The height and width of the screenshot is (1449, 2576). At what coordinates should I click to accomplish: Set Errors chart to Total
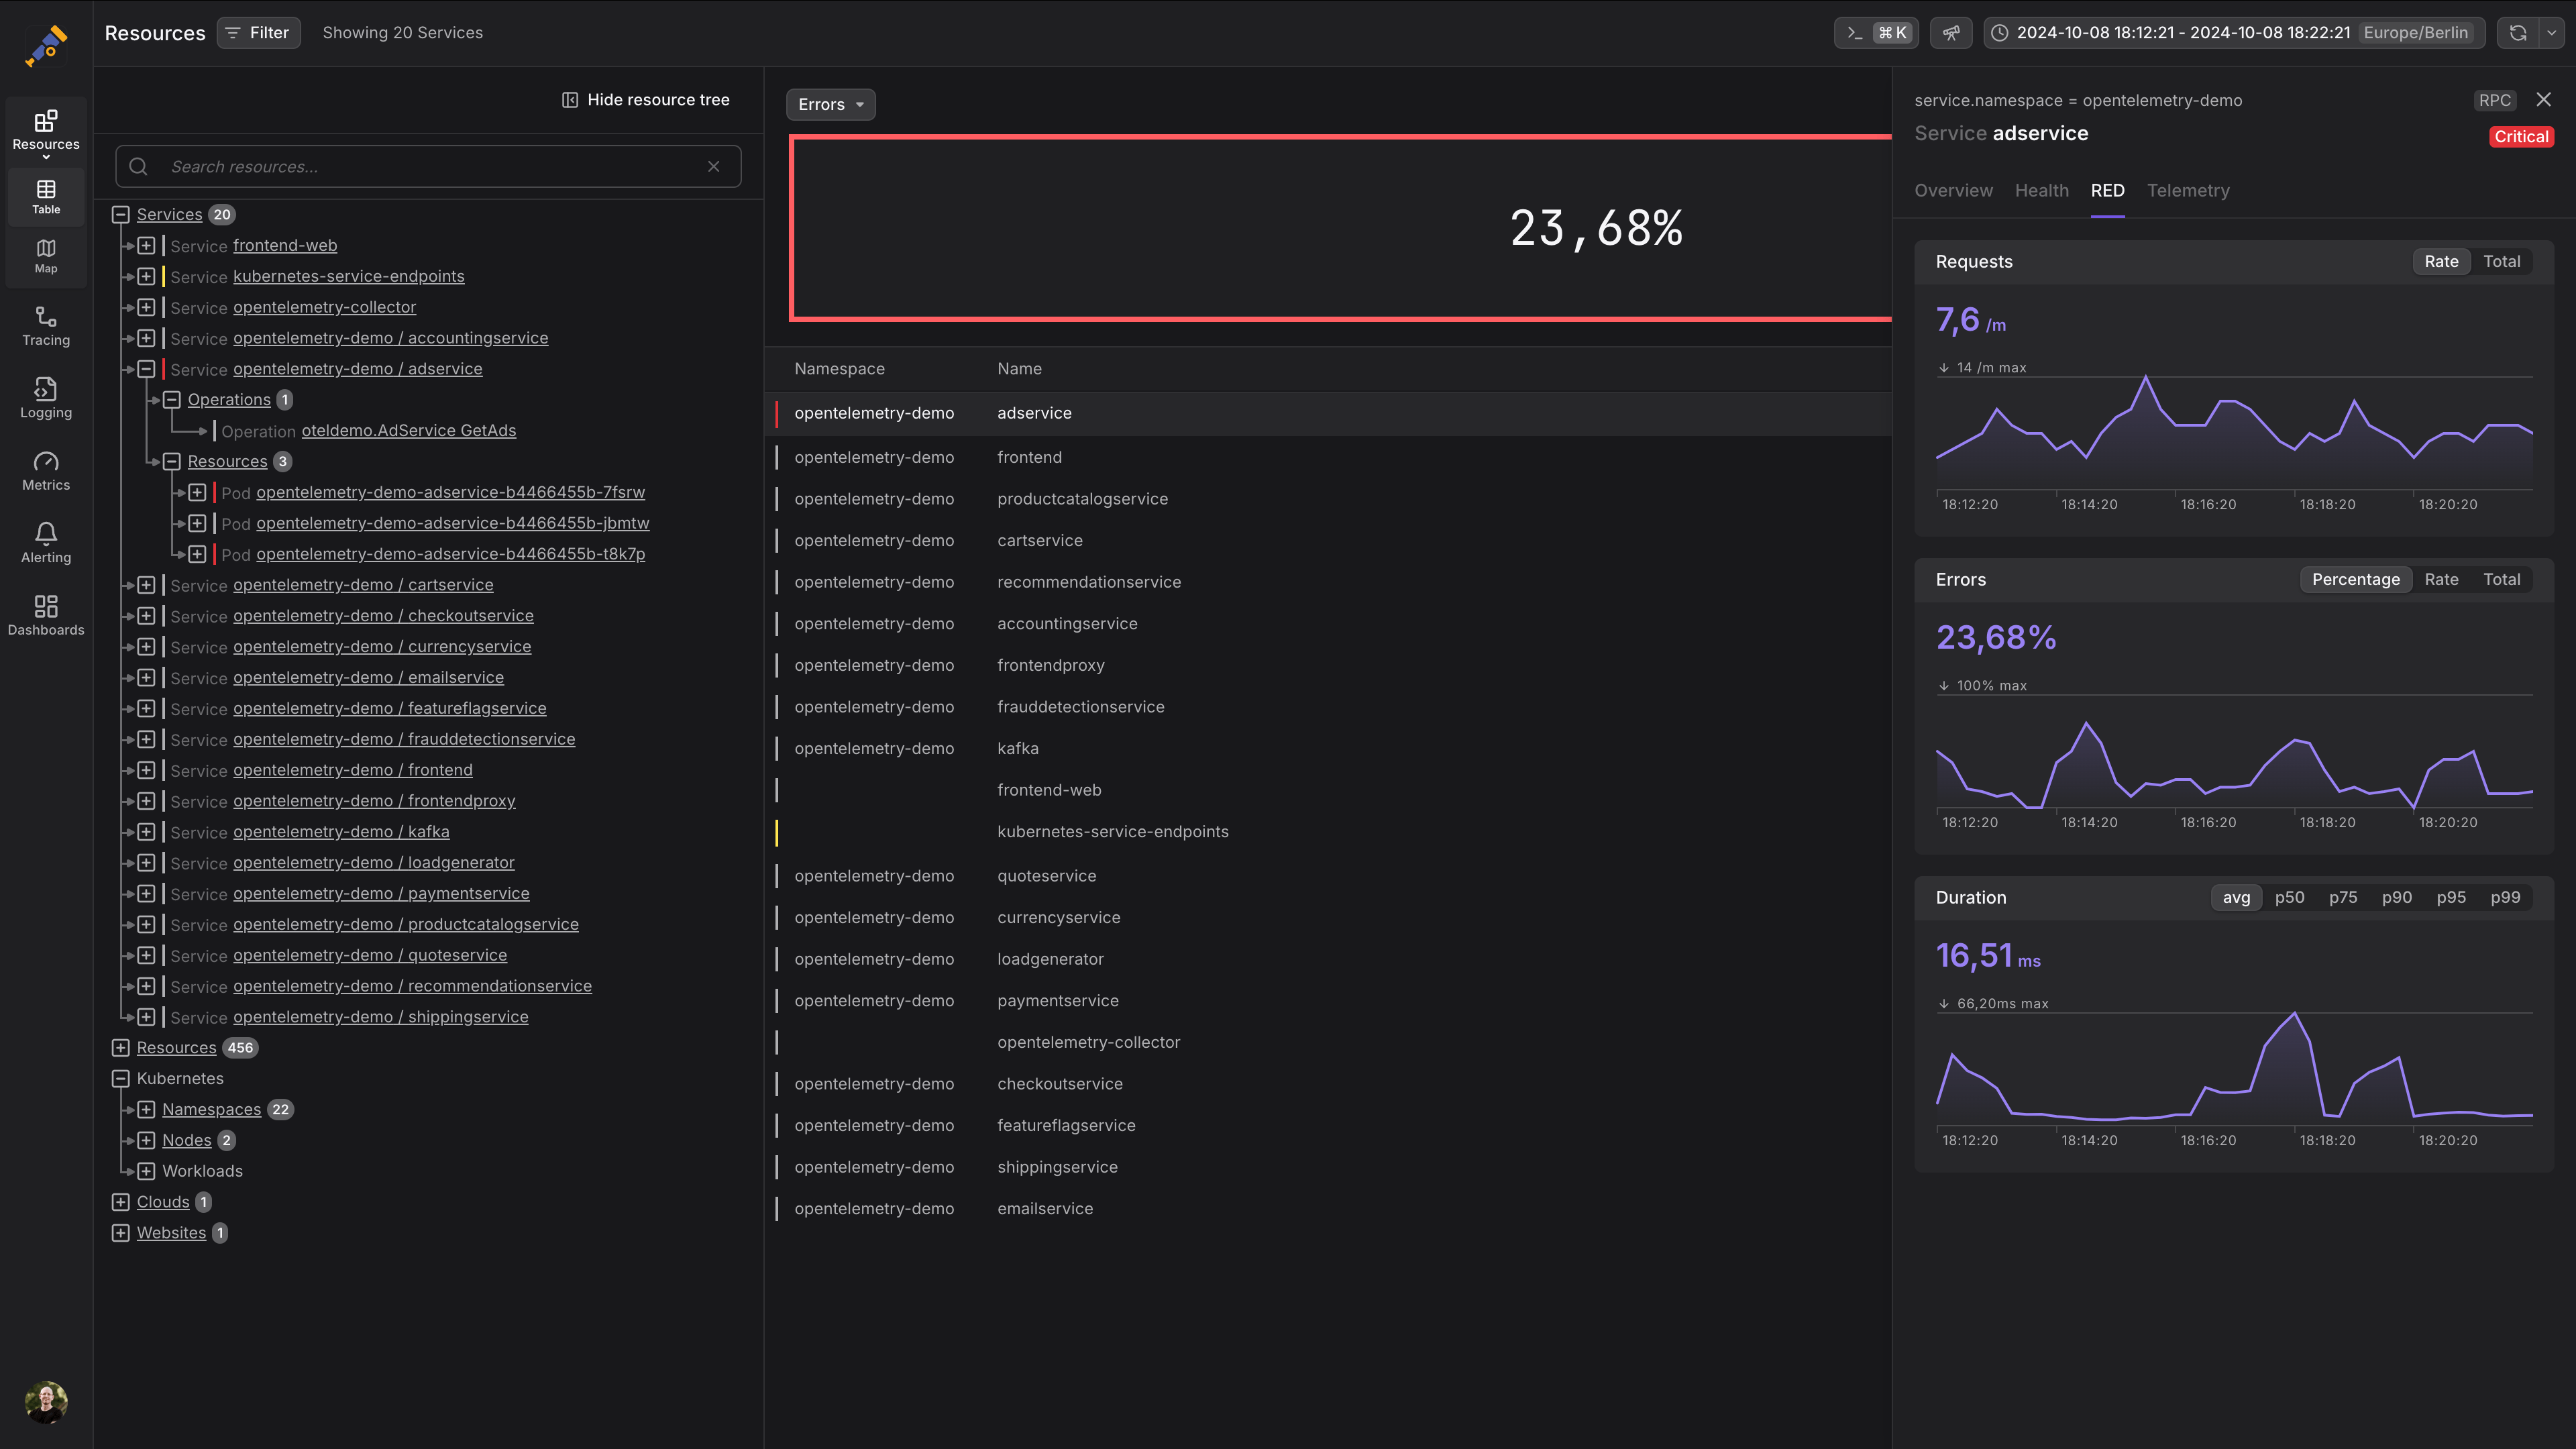[2501, 580]
